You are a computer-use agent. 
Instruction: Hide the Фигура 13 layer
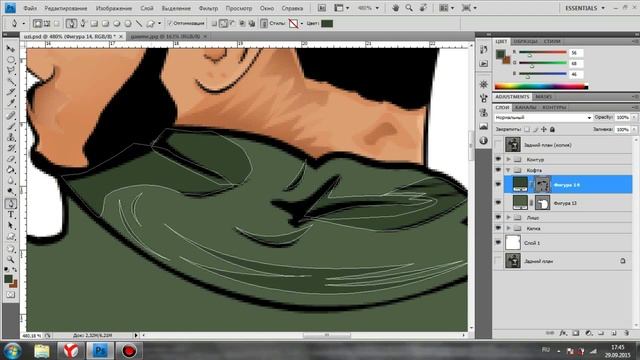point(498,203)
